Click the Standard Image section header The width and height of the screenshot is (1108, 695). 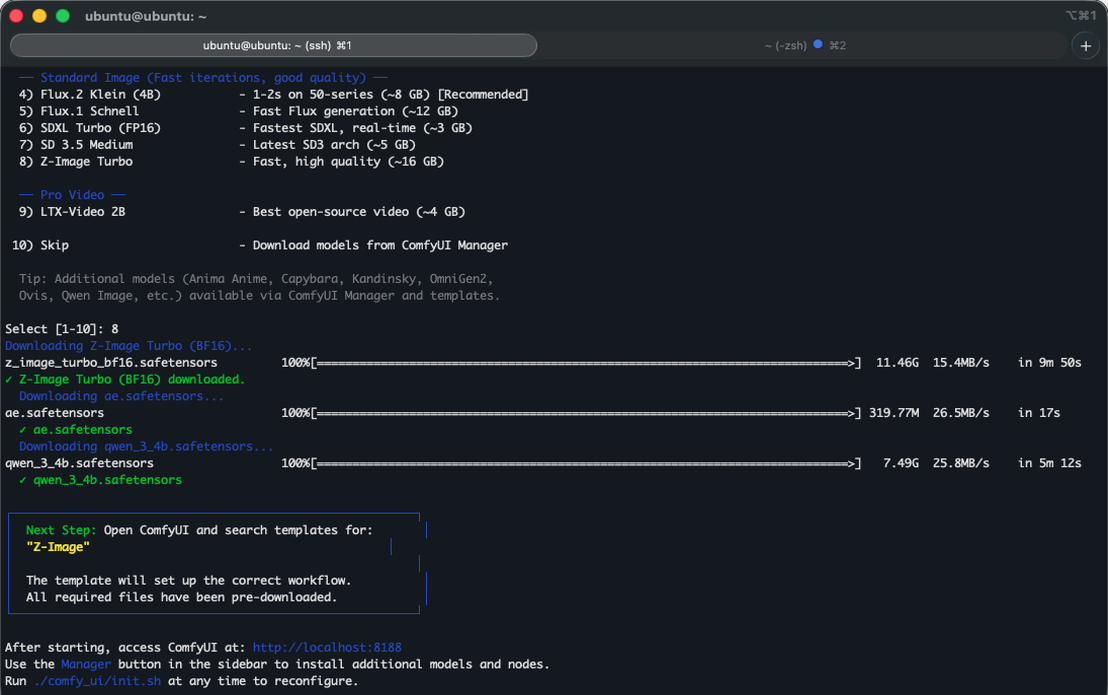203,78
